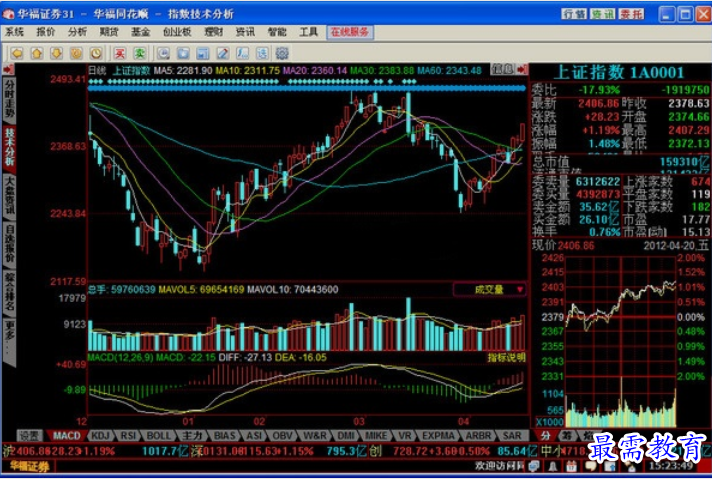Open the 理财 menu
The width and height of the screenshot is (712, 479).
(x=213, y=32)
